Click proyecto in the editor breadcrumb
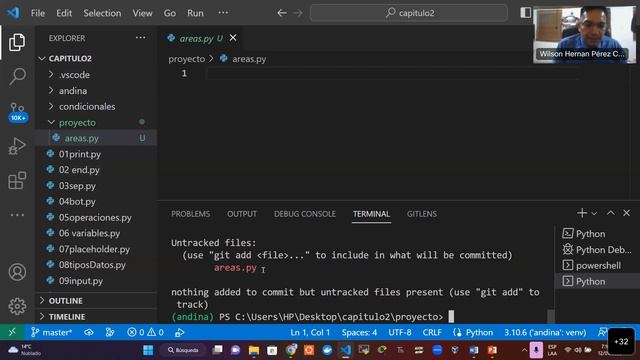 tap(187, 59)
